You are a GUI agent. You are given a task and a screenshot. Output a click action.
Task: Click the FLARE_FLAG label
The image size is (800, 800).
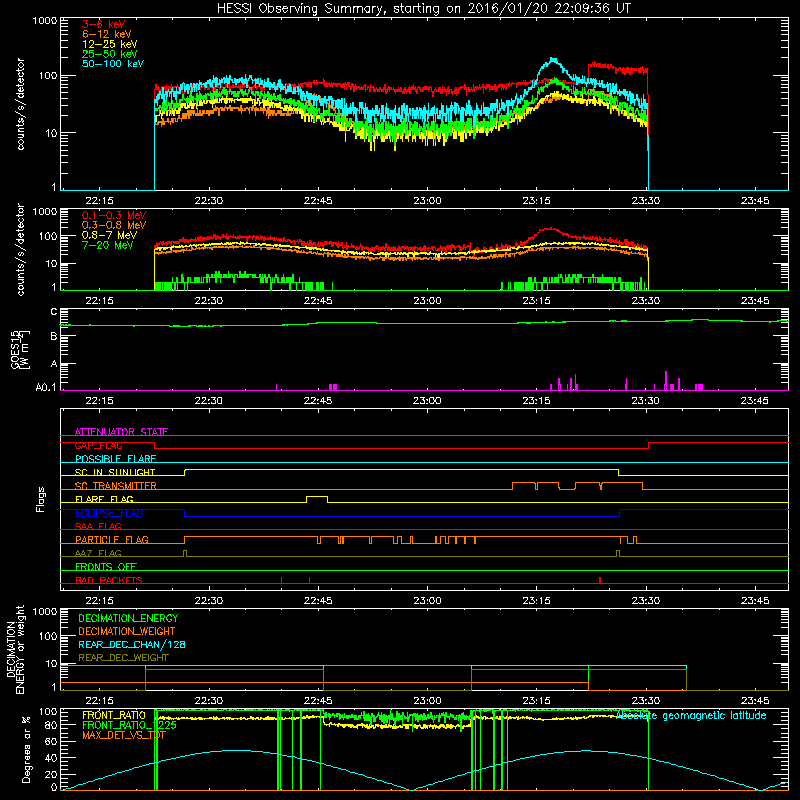point(104,499)
